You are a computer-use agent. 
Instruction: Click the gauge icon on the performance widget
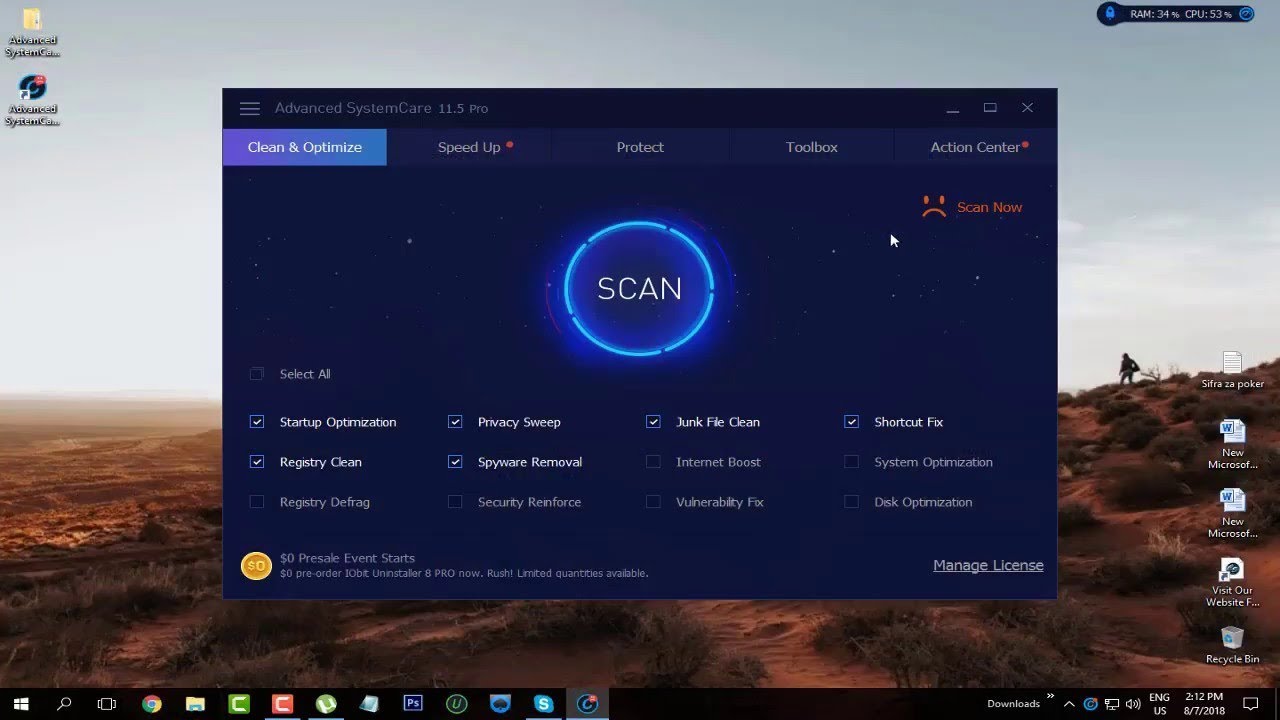1246,14
